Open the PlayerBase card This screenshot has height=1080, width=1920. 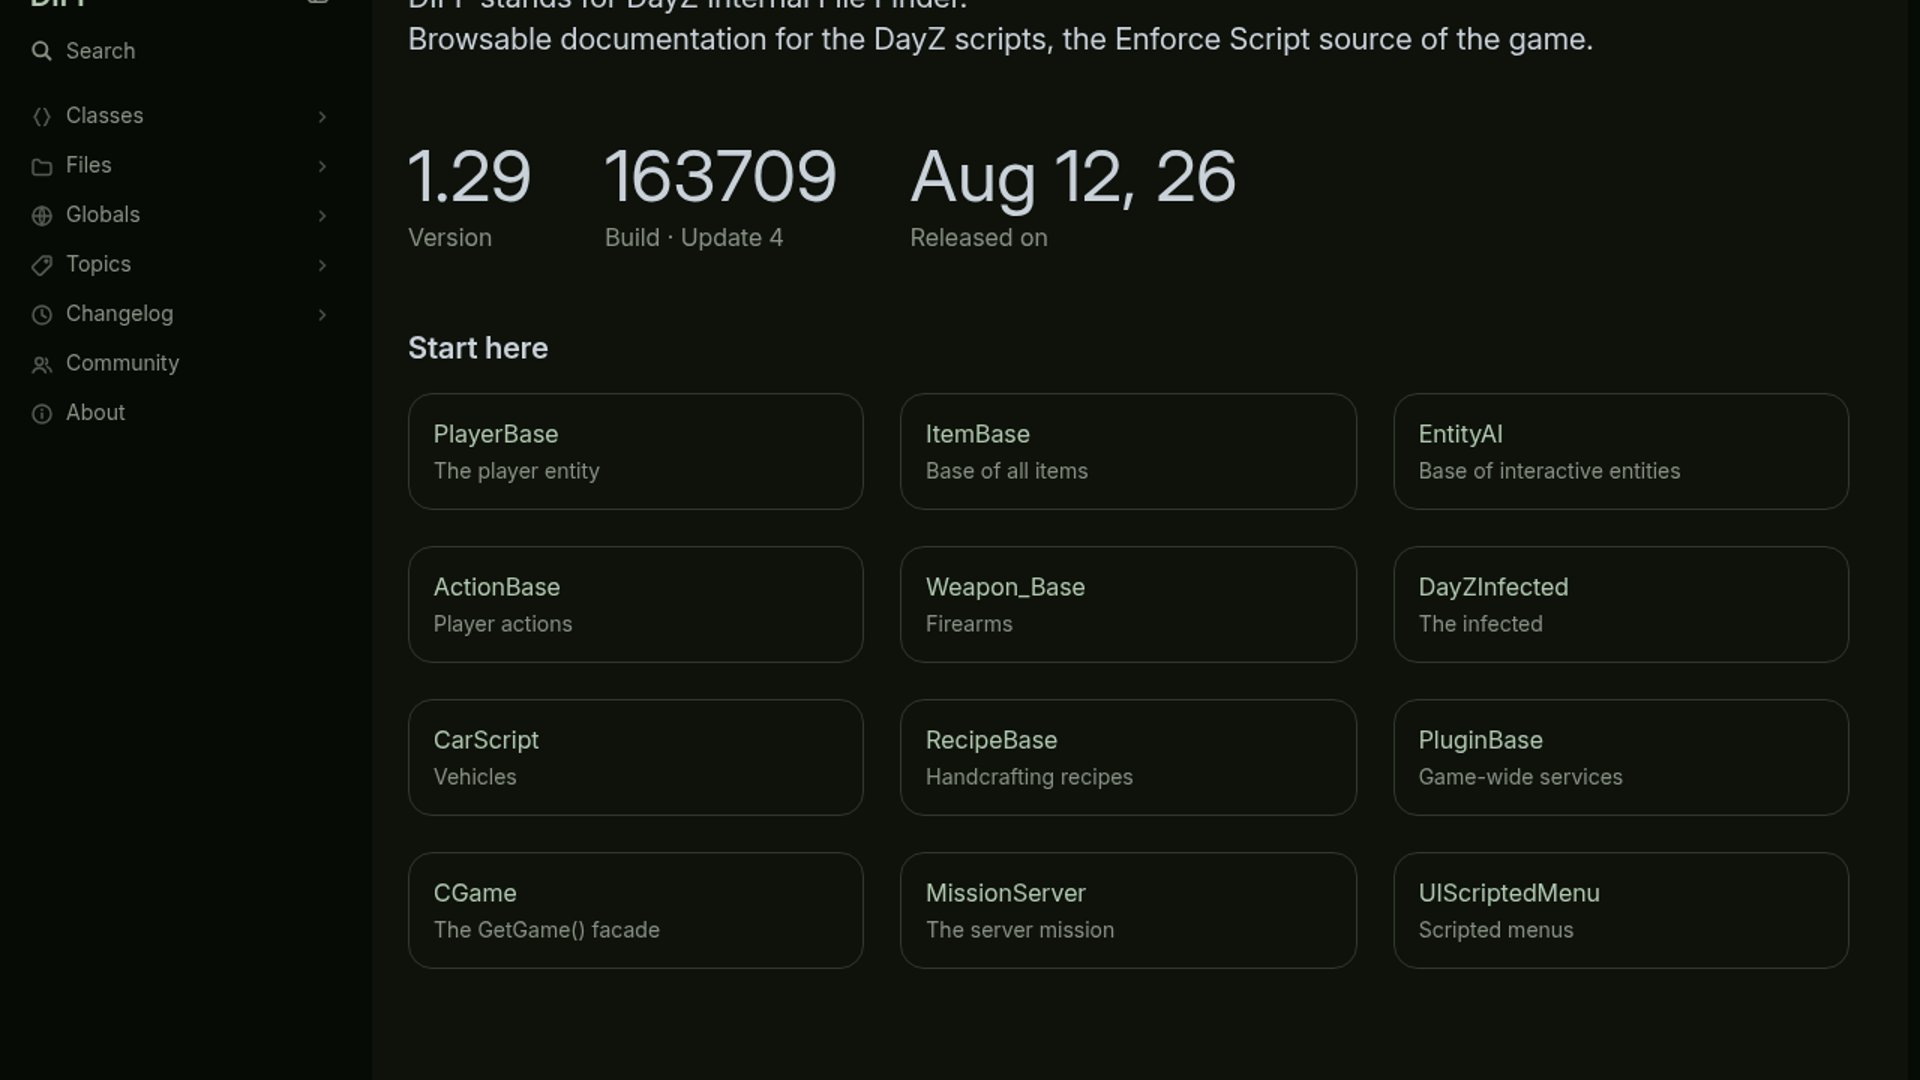coord(635,451)
